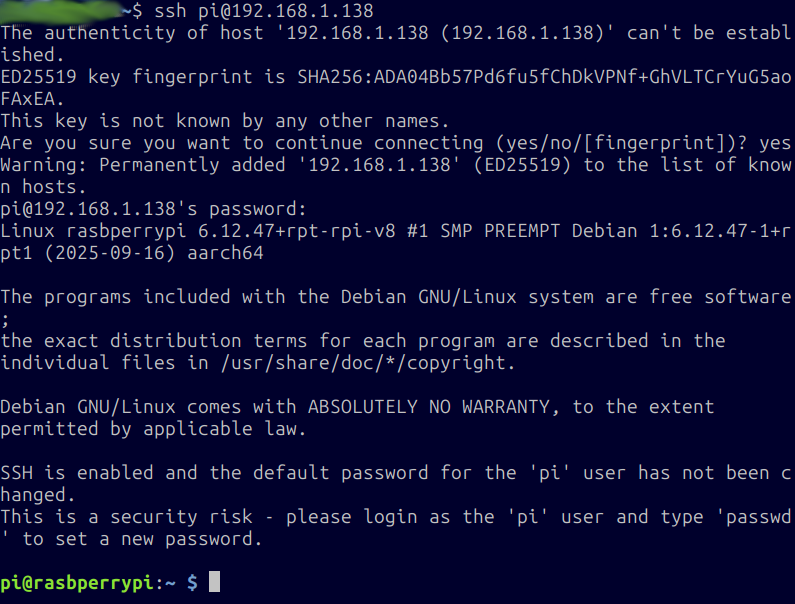The height and width of the screenshot is (604, 795).
Task: Click the typed 'yes' answer
Action: tap(776, 143)
